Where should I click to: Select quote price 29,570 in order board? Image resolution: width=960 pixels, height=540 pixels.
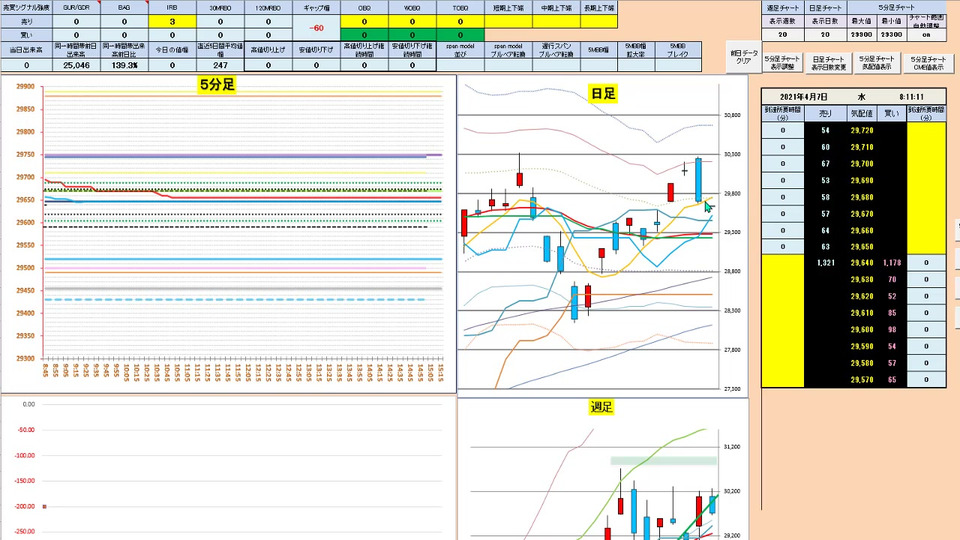coord(861,380)
